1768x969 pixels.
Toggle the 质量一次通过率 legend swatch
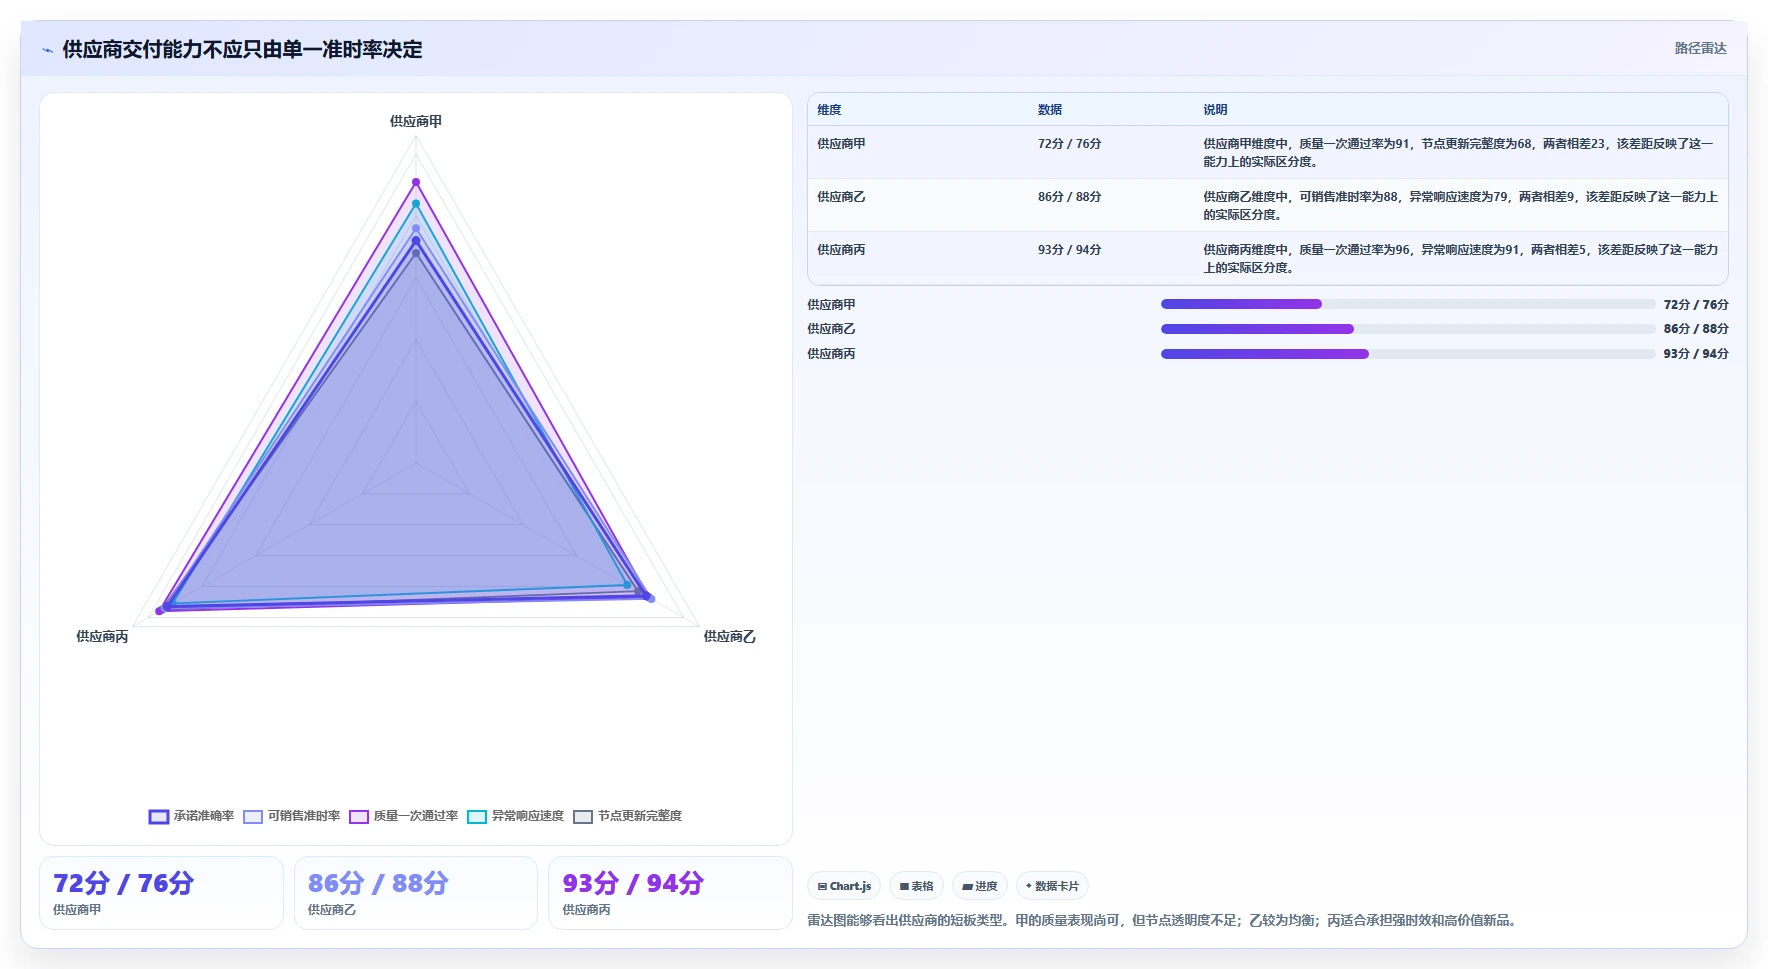pyautogui.click(x=359, y=817)
